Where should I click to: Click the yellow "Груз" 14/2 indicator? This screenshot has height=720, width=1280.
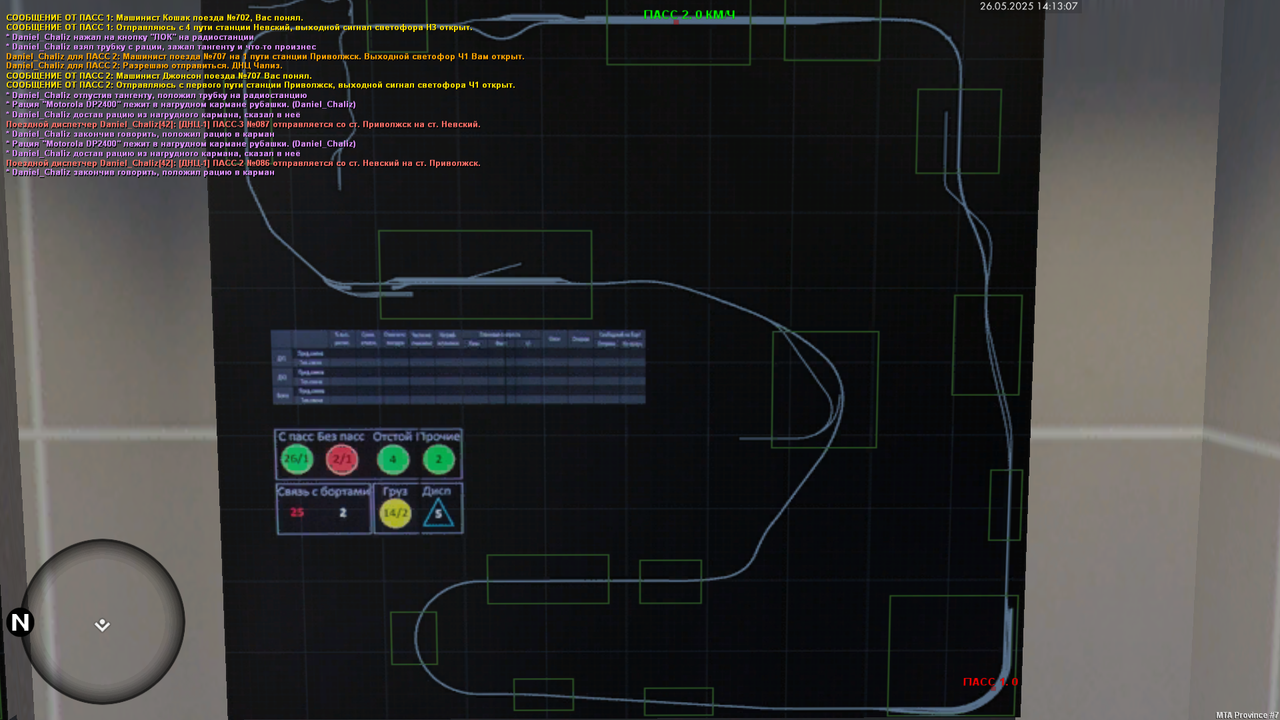(x=396, y=513)
